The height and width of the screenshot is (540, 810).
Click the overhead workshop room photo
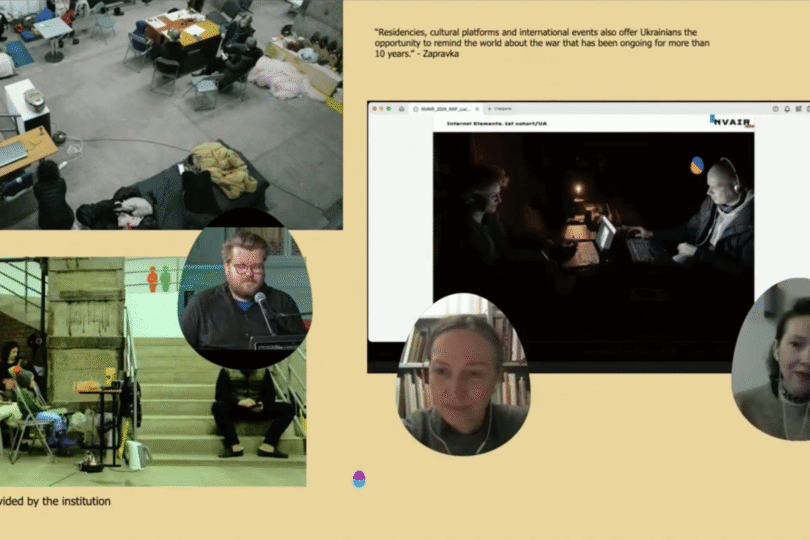170,100
